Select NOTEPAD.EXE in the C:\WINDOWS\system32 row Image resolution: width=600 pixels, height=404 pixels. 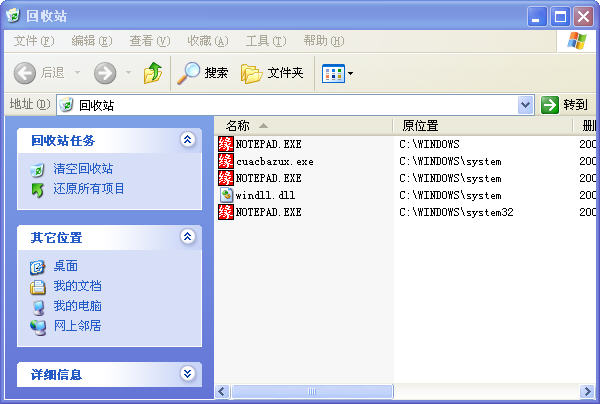tap(268, 212)
